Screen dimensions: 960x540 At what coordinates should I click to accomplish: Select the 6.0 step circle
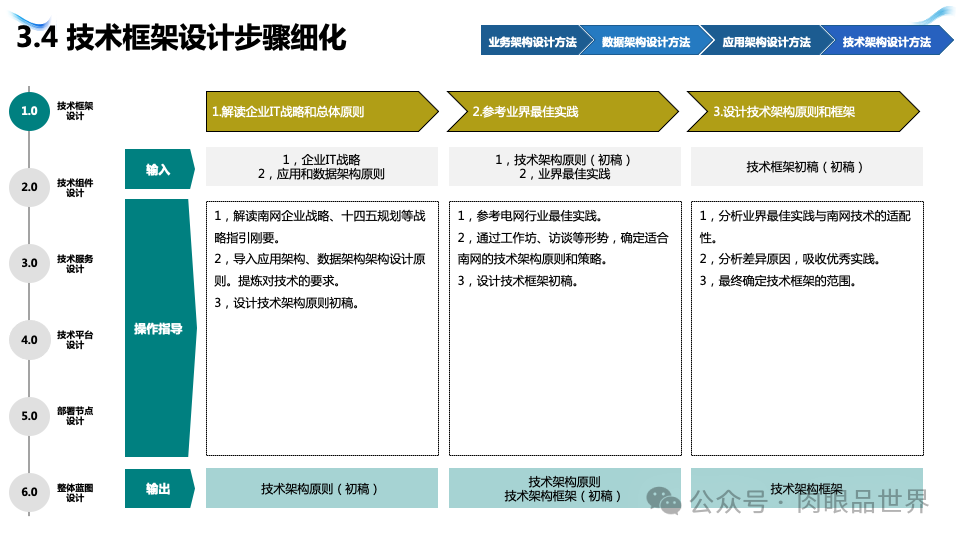pos(29,492)
